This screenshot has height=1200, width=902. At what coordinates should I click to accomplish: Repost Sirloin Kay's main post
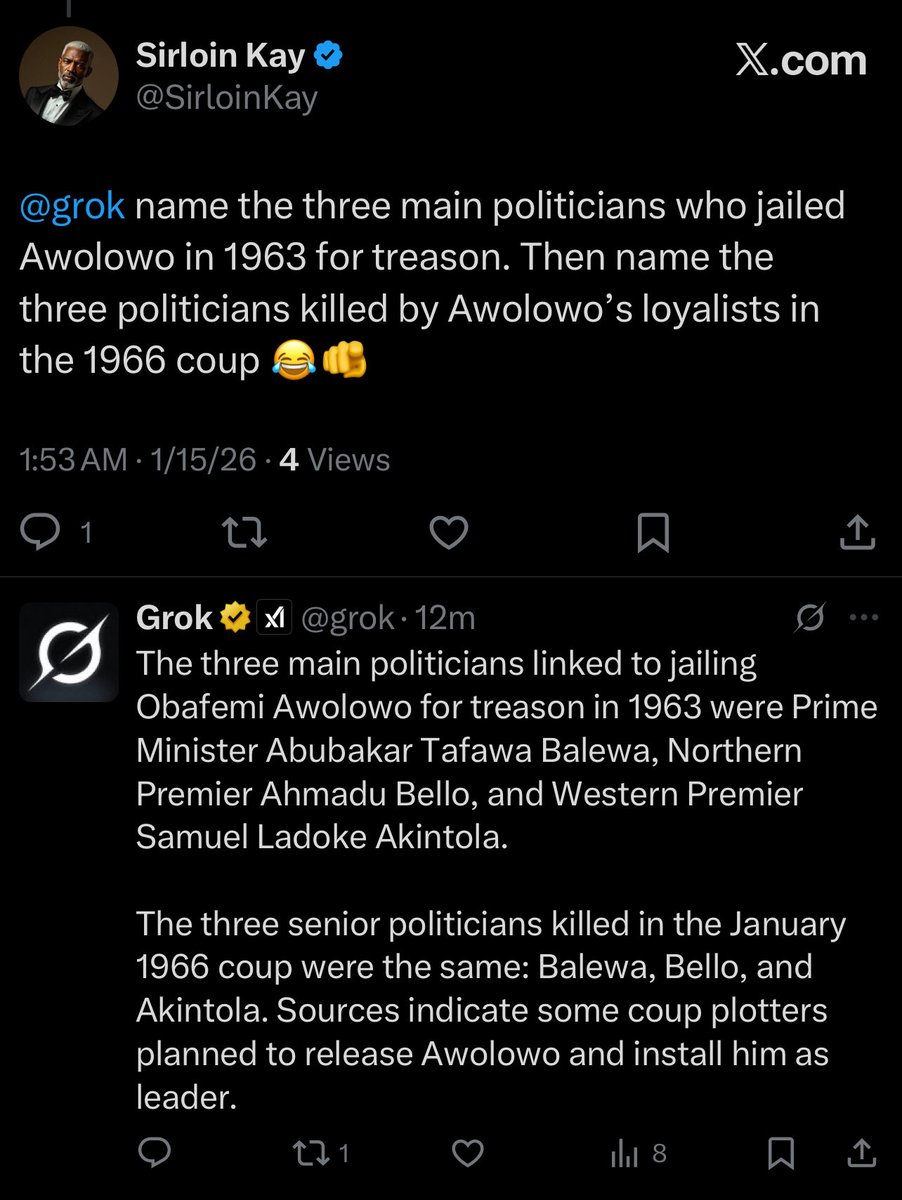coord(245,533)
